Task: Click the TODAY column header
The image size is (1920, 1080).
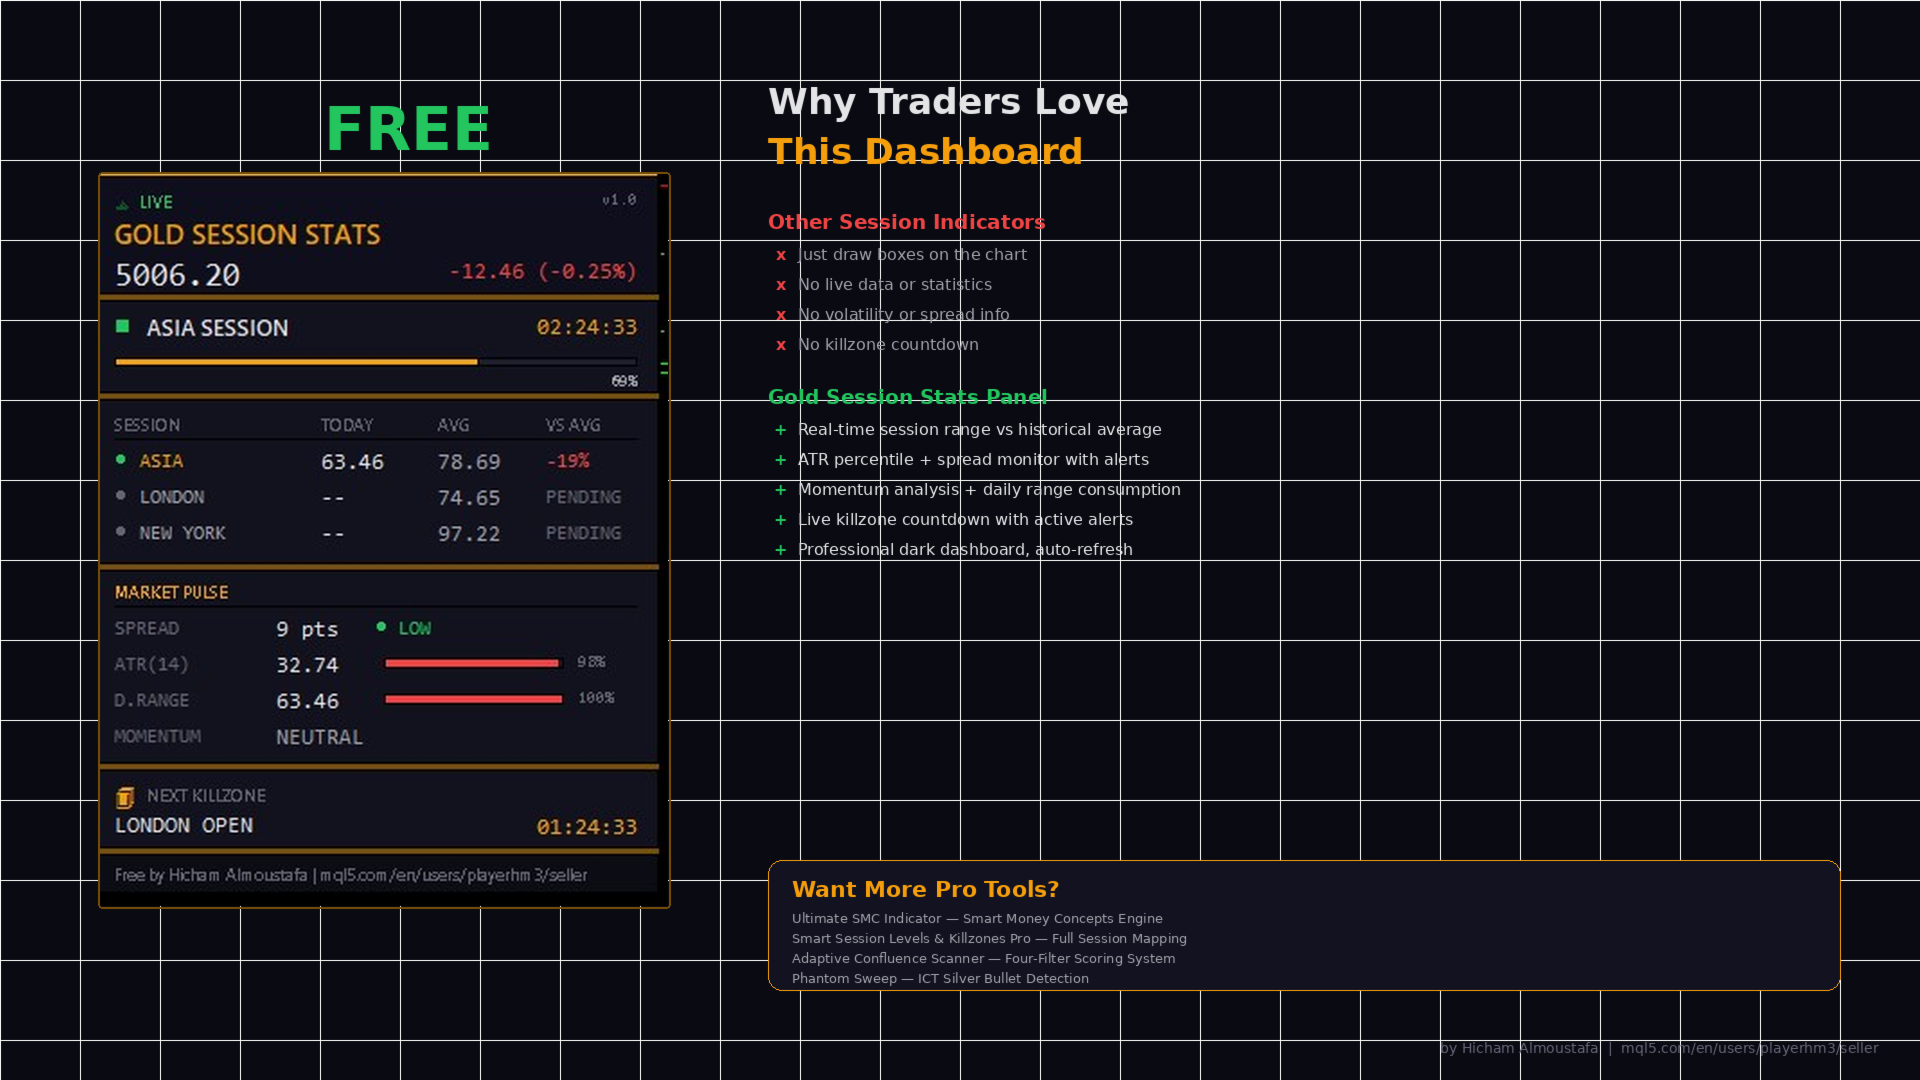Action: [x=347, y=425]
